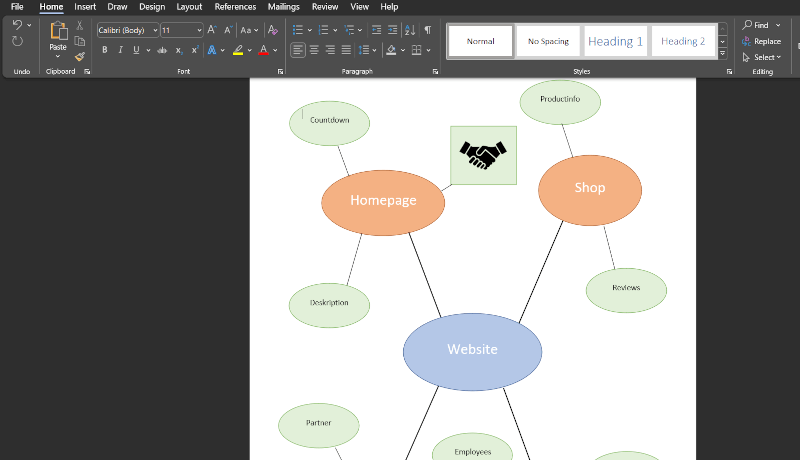
Task: Toggle Italic formatting
Action: click(x=120, y=50)
